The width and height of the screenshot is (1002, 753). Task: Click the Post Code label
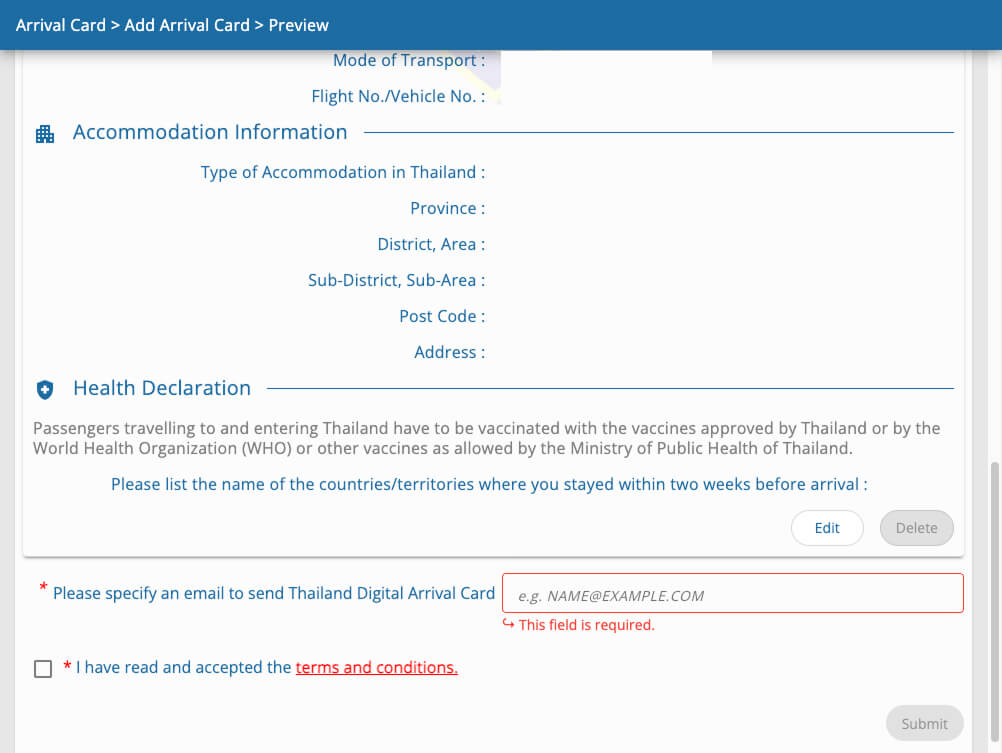442,316
